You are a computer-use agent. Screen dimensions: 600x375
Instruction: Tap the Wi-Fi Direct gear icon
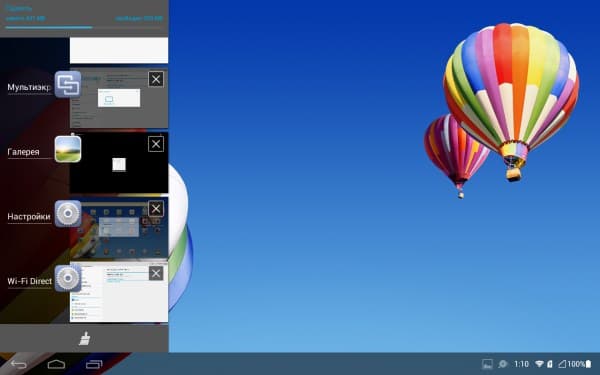coord(68,278)
